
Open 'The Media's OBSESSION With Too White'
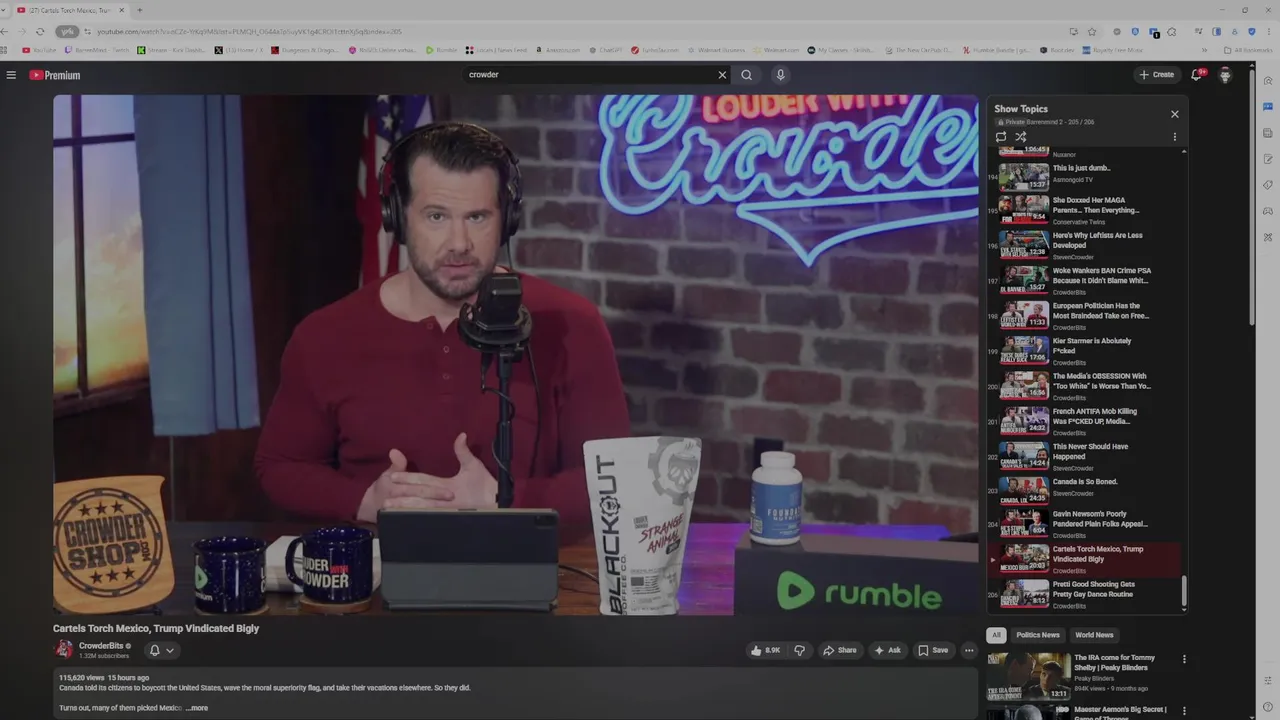tap(1085, 386)
